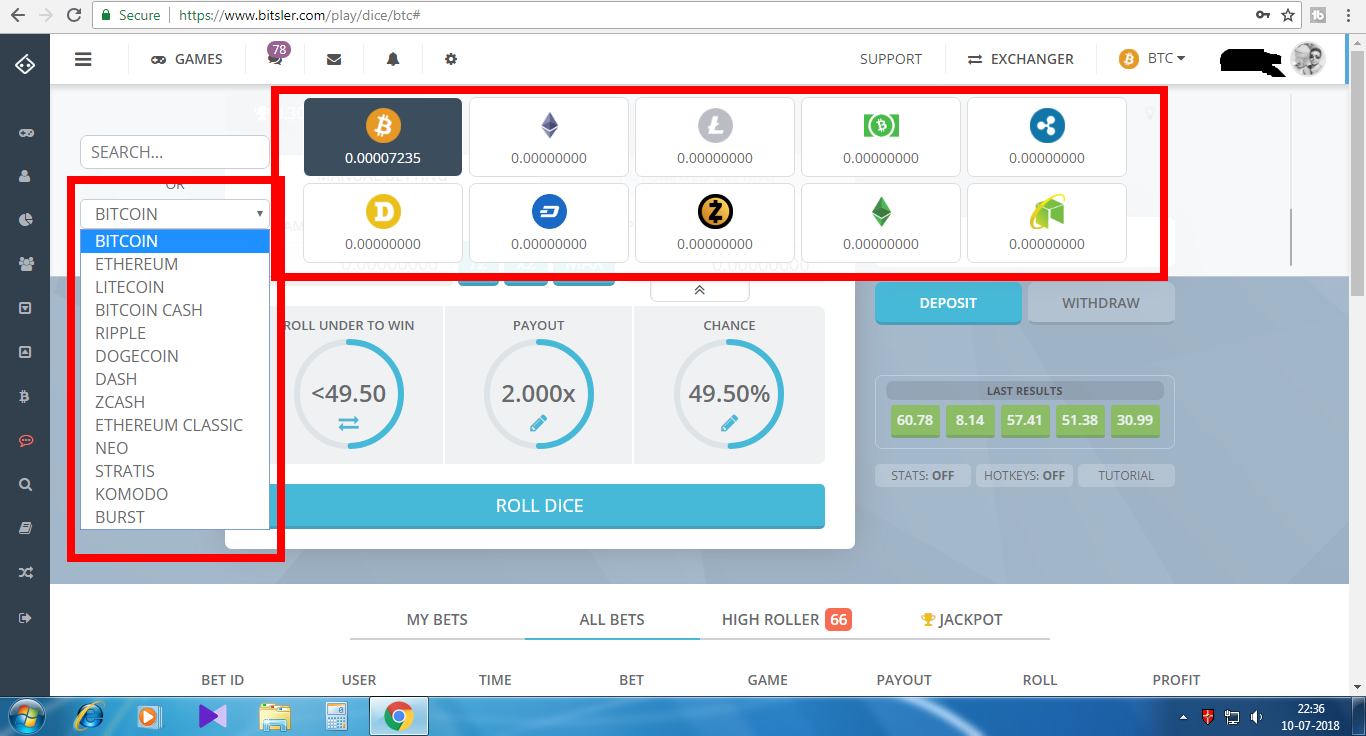Choose KOMODO from the coin list

point(175,494)
